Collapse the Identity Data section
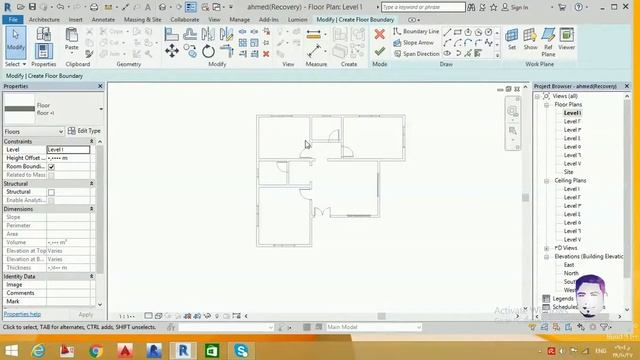640x360 pixels. click(x=91, y=277)
